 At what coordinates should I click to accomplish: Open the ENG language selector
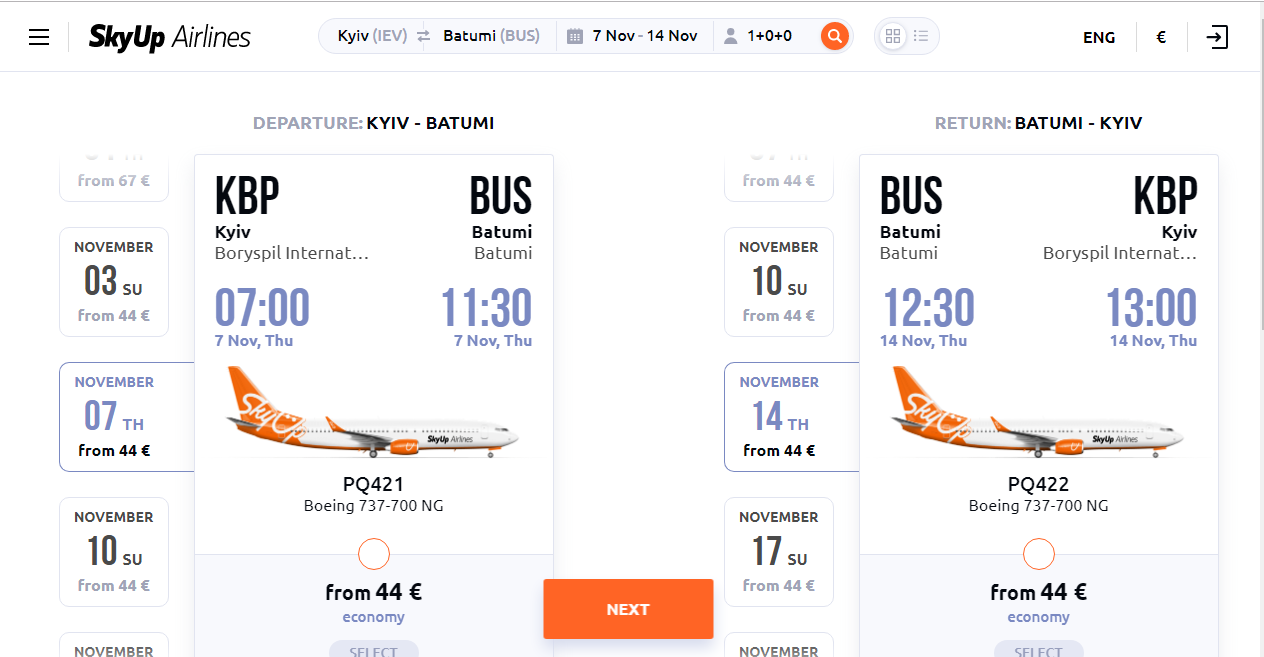1099,37
